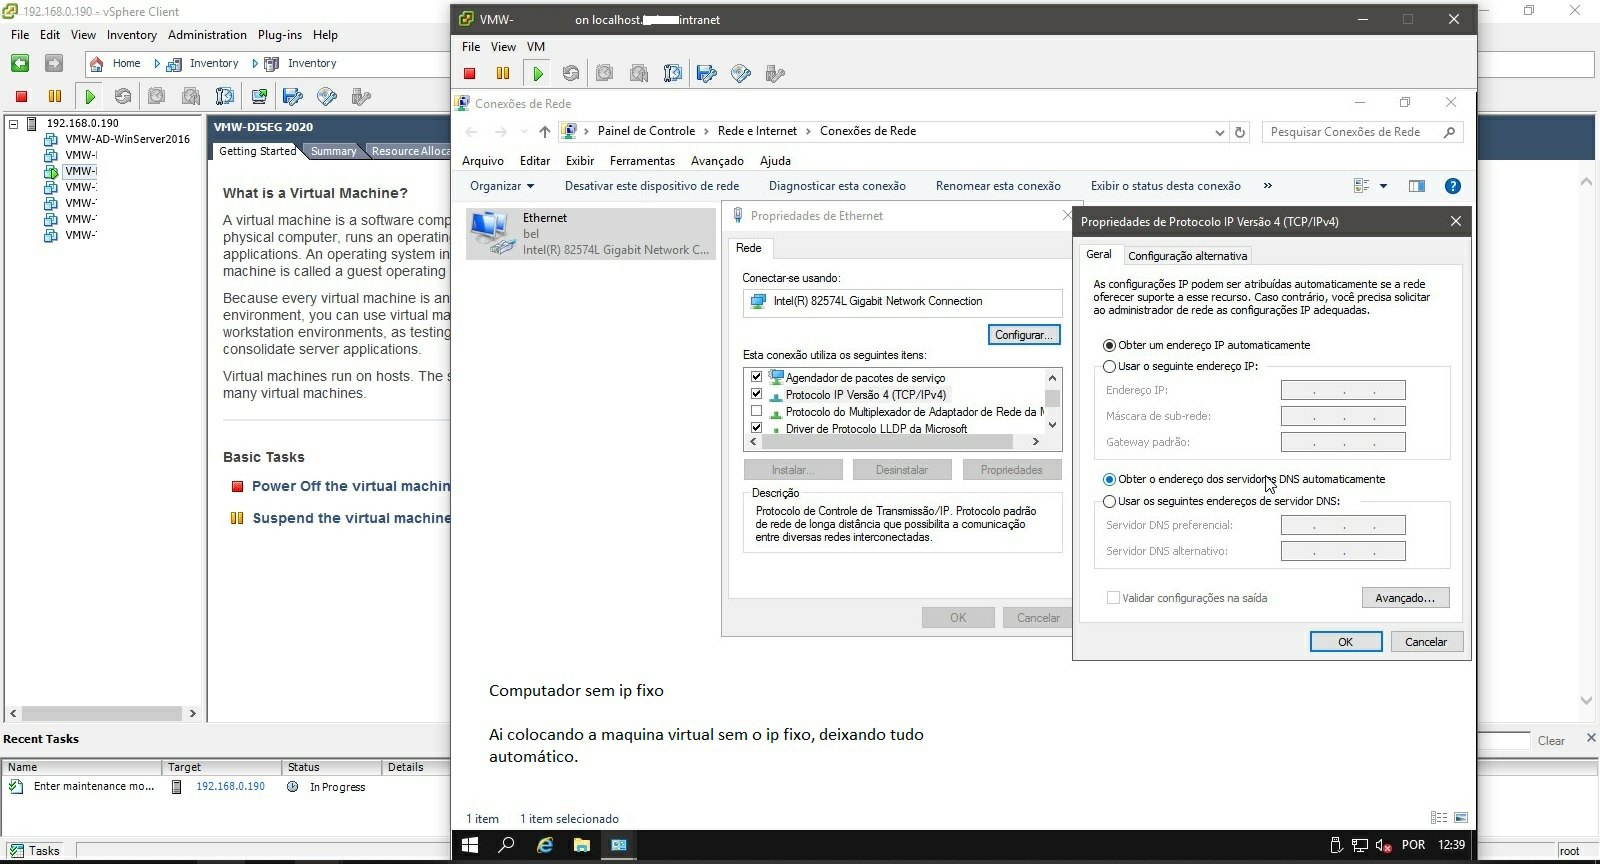This screenshot has width=1600, height=864.
Task: Switch to Summary tab in vSphere Client
Action: click(333, 151)
